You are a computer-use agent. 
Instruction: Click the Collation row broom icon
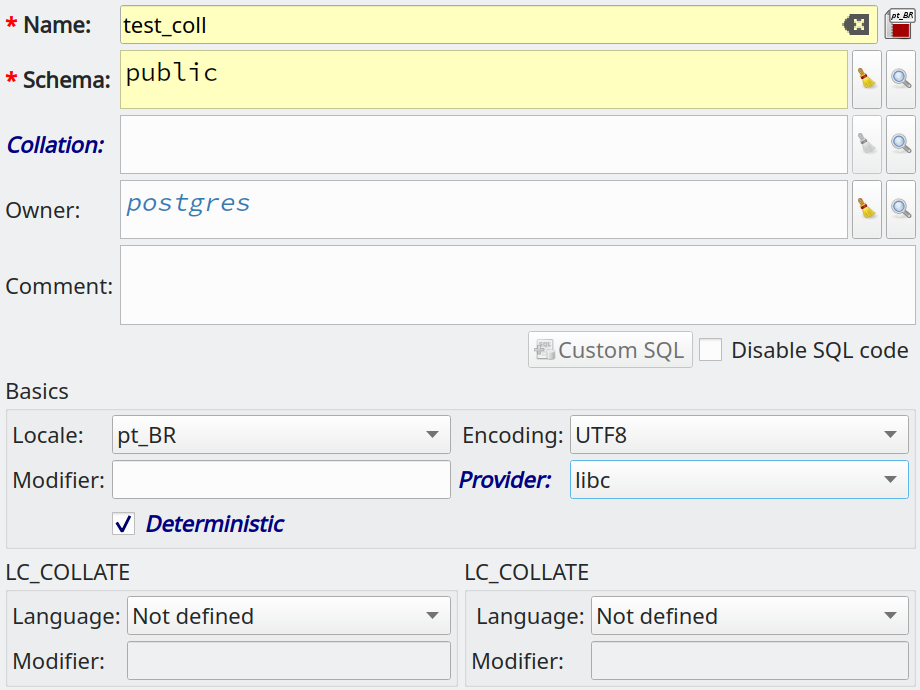click(x=867, y=144)
